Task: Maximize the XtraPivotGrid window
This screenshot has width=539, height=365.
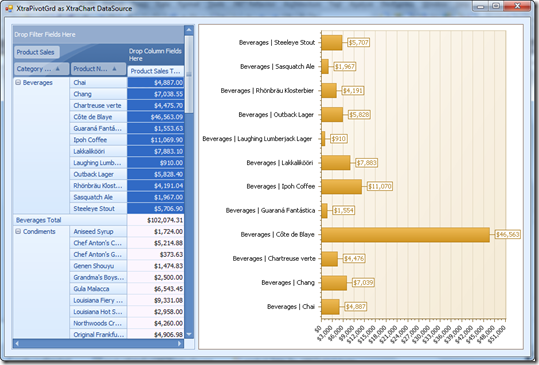Action: click(496, 6)
